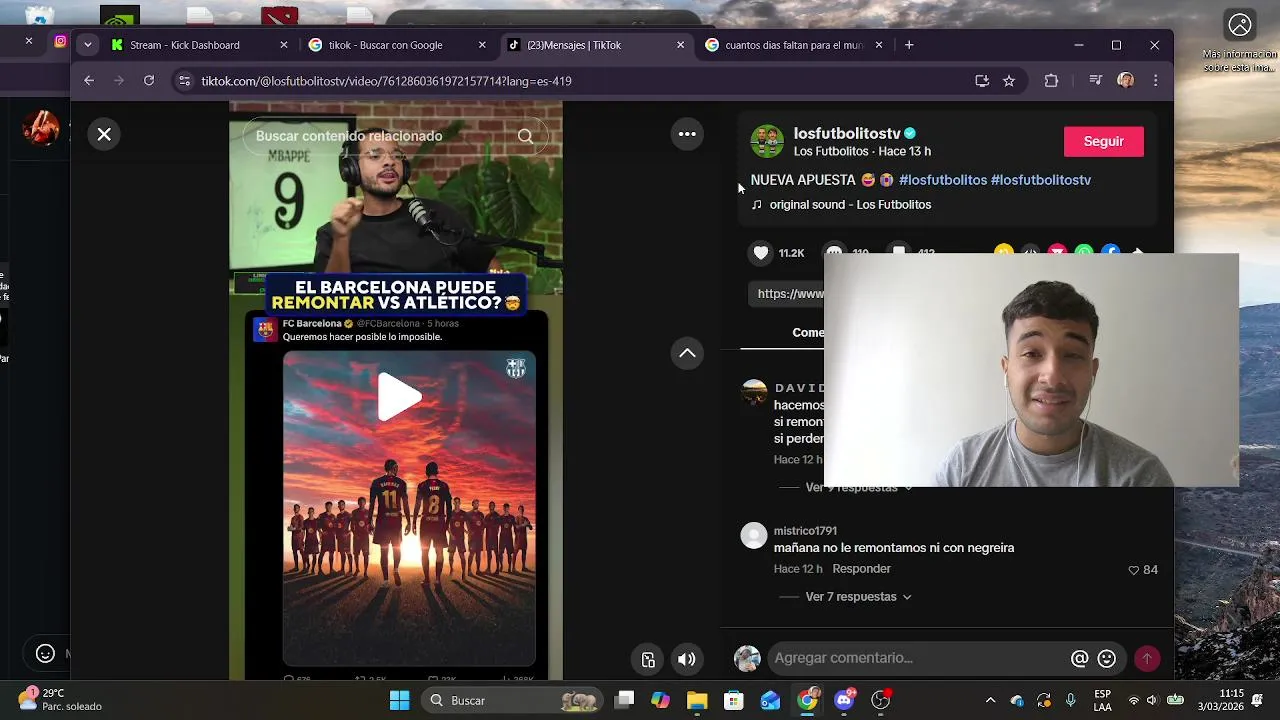Toggle the floating player icon beside volume
The height and width of the screenshot is (720, 1280).
[x=648, y=659]
